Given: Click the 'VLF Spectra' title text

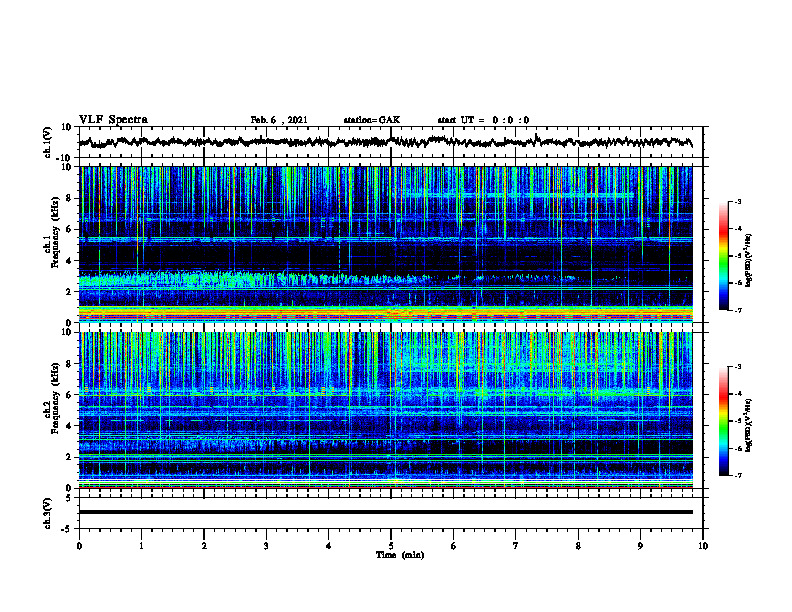Looking at the screenshot, I should tap(113, 120).
